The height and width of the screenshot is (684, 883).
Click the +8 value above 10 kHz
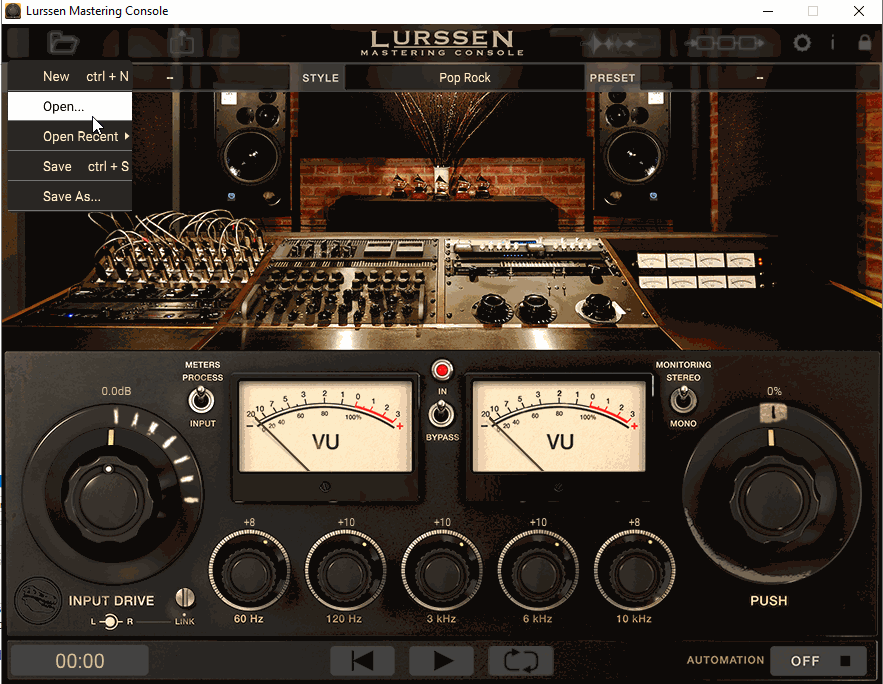click(x=634, y=522)
